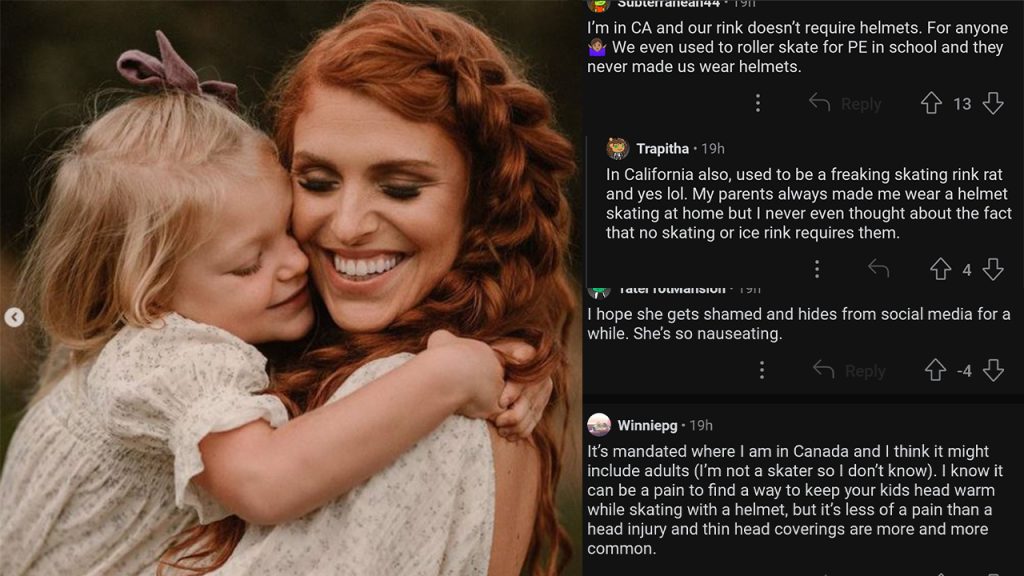Open the mother and daughter photo
The width and height of the screenshot is (1024, 576).
[x=290, y=288]
